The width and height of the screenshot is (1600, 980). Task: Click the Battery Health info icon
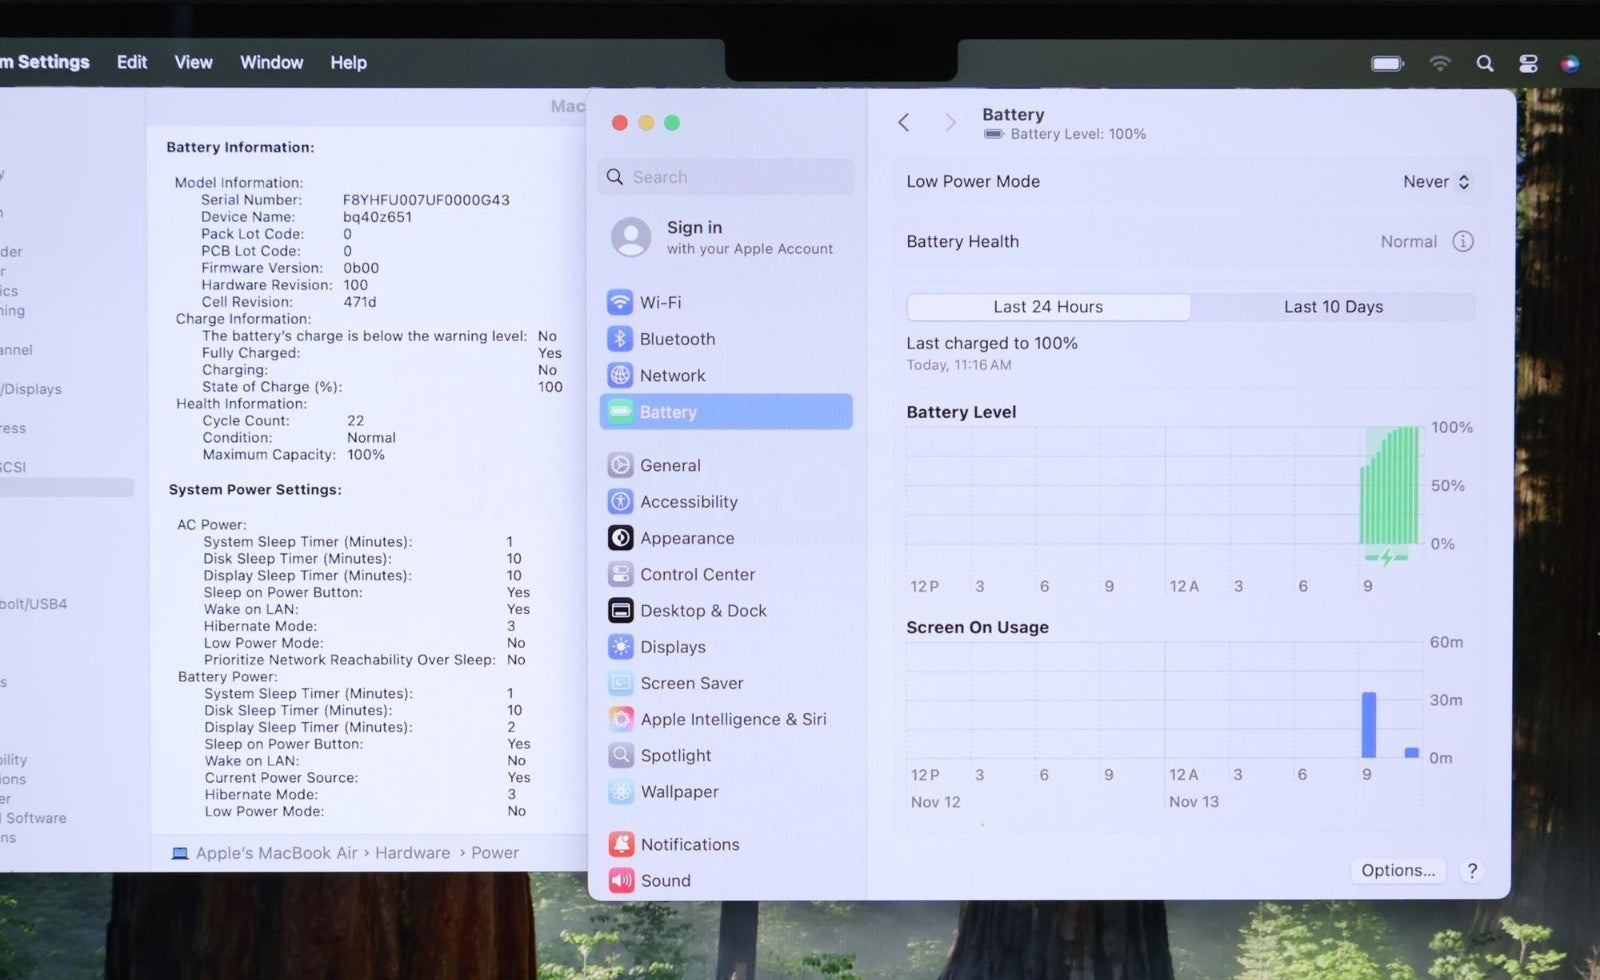(1462, 242)
